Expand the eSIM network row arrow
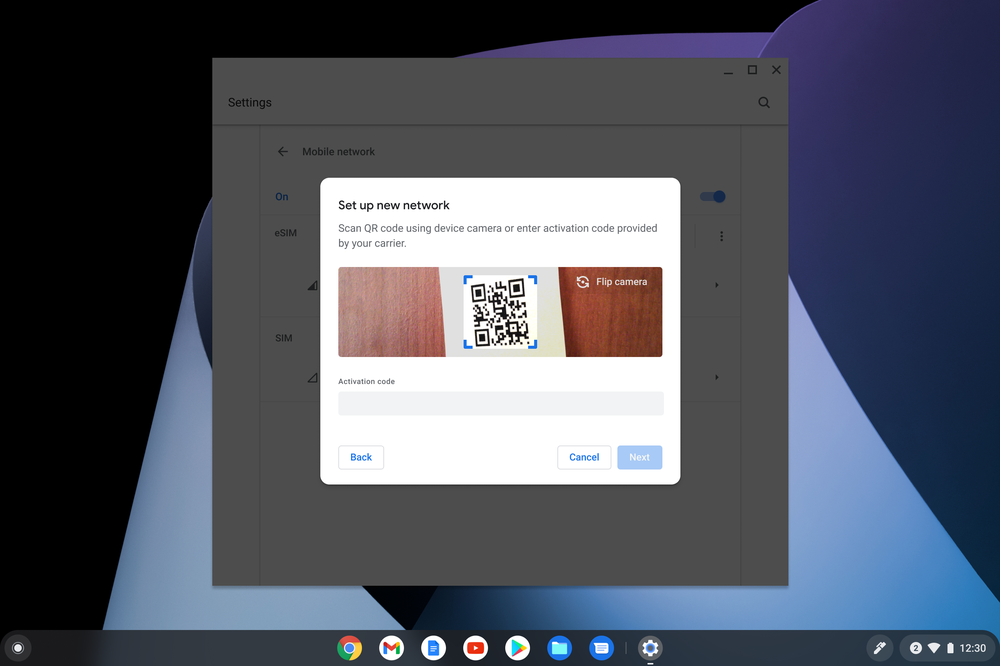 pos(716,285)
